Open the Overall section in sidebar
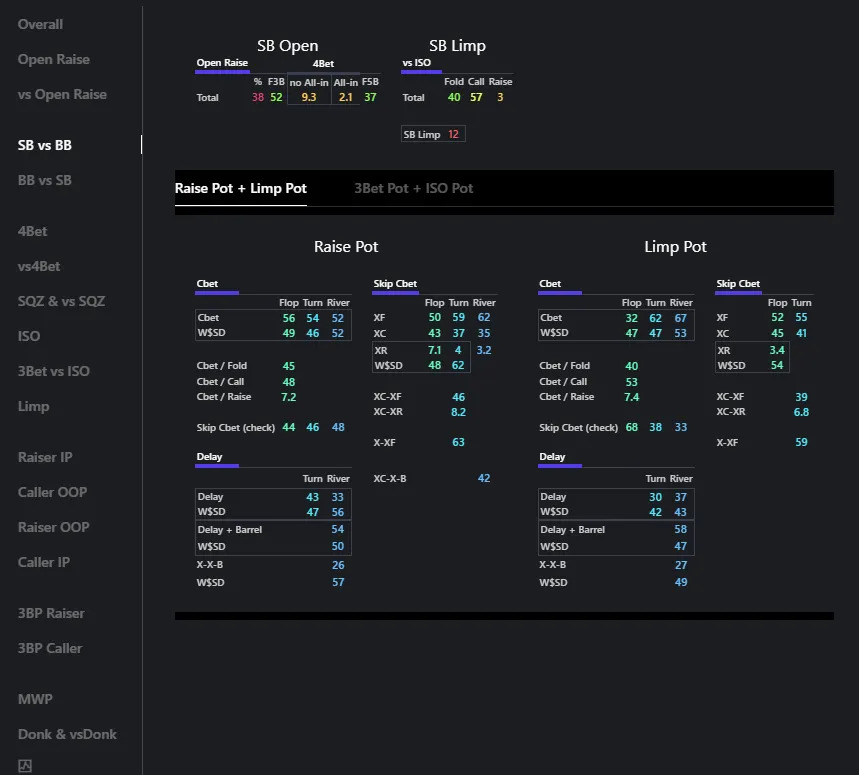 click(x=40, y=24)
